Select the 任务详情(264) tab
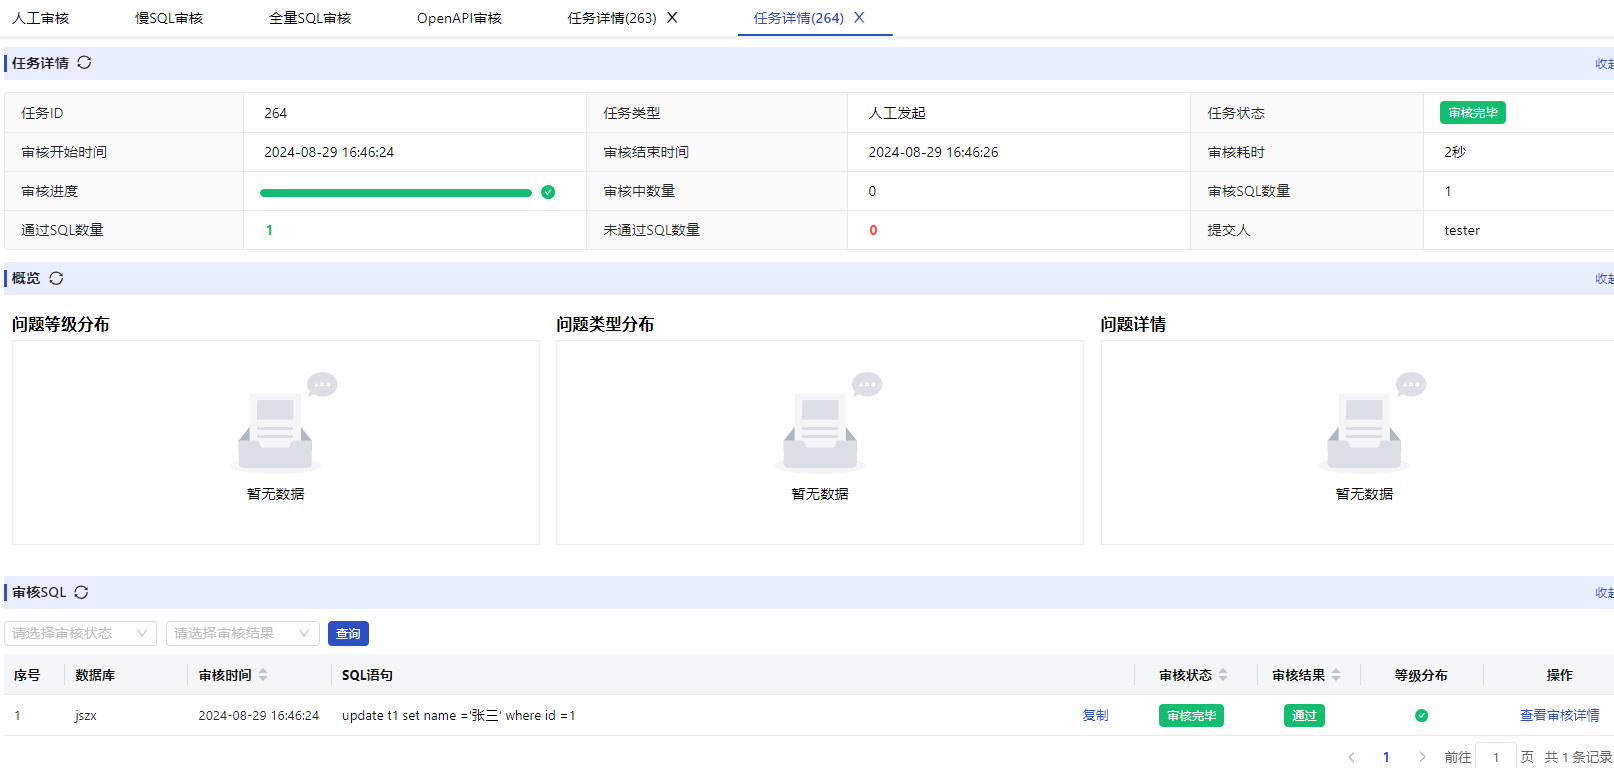 [x=799, y=18]
